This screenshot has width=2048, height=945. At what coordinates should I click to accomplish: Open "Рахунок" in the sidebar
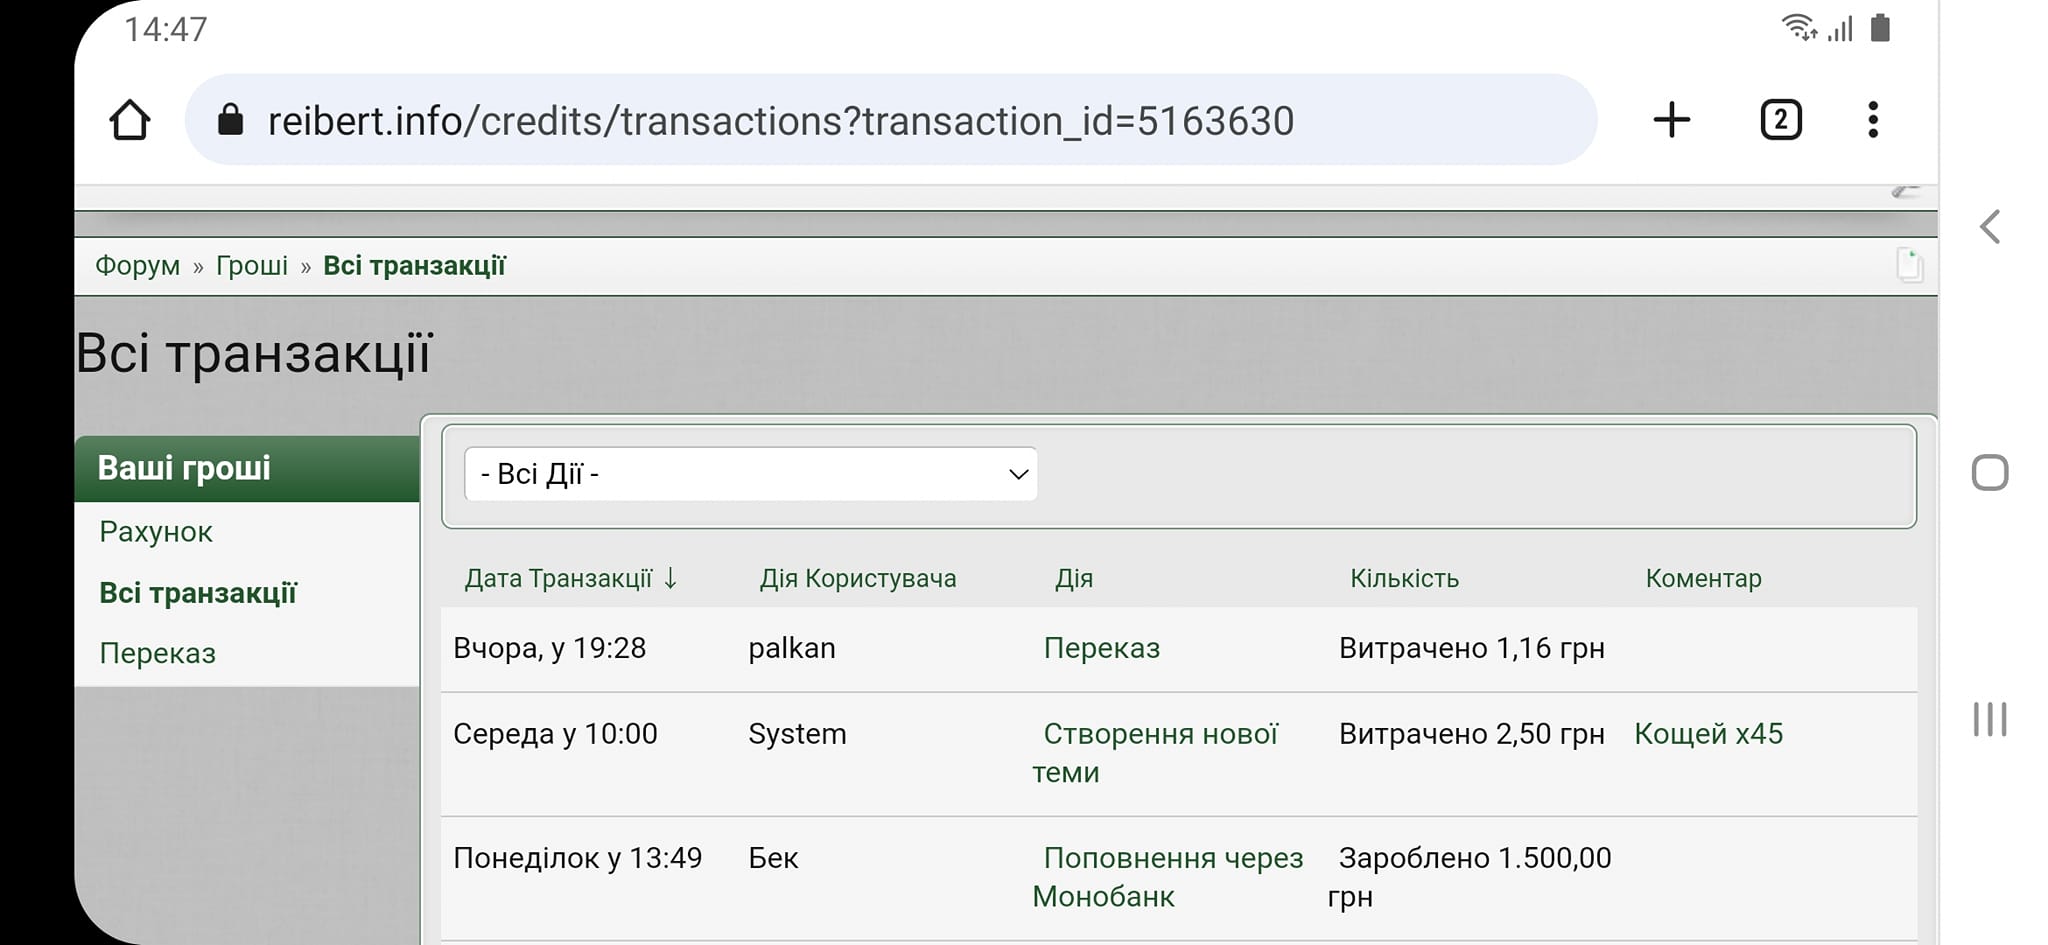156,532
